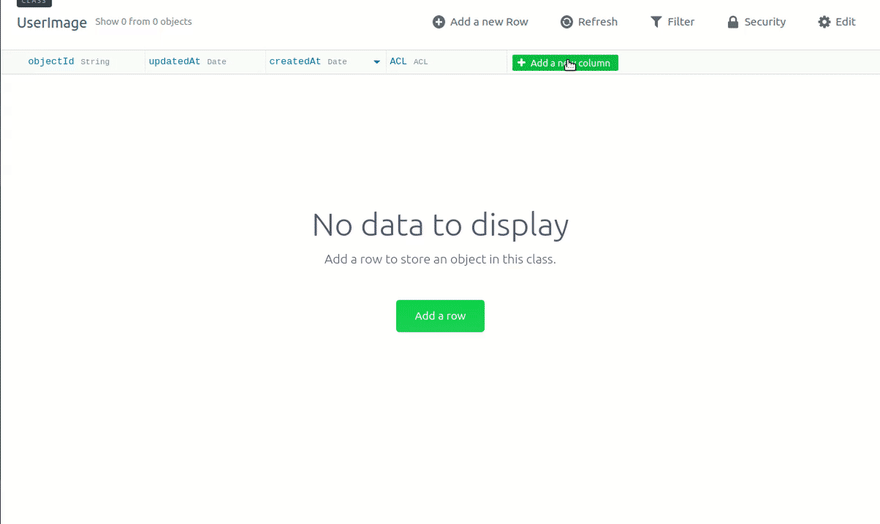Click the CLASS badge above UserImage

pyautogui.click(x=34, y=3)
